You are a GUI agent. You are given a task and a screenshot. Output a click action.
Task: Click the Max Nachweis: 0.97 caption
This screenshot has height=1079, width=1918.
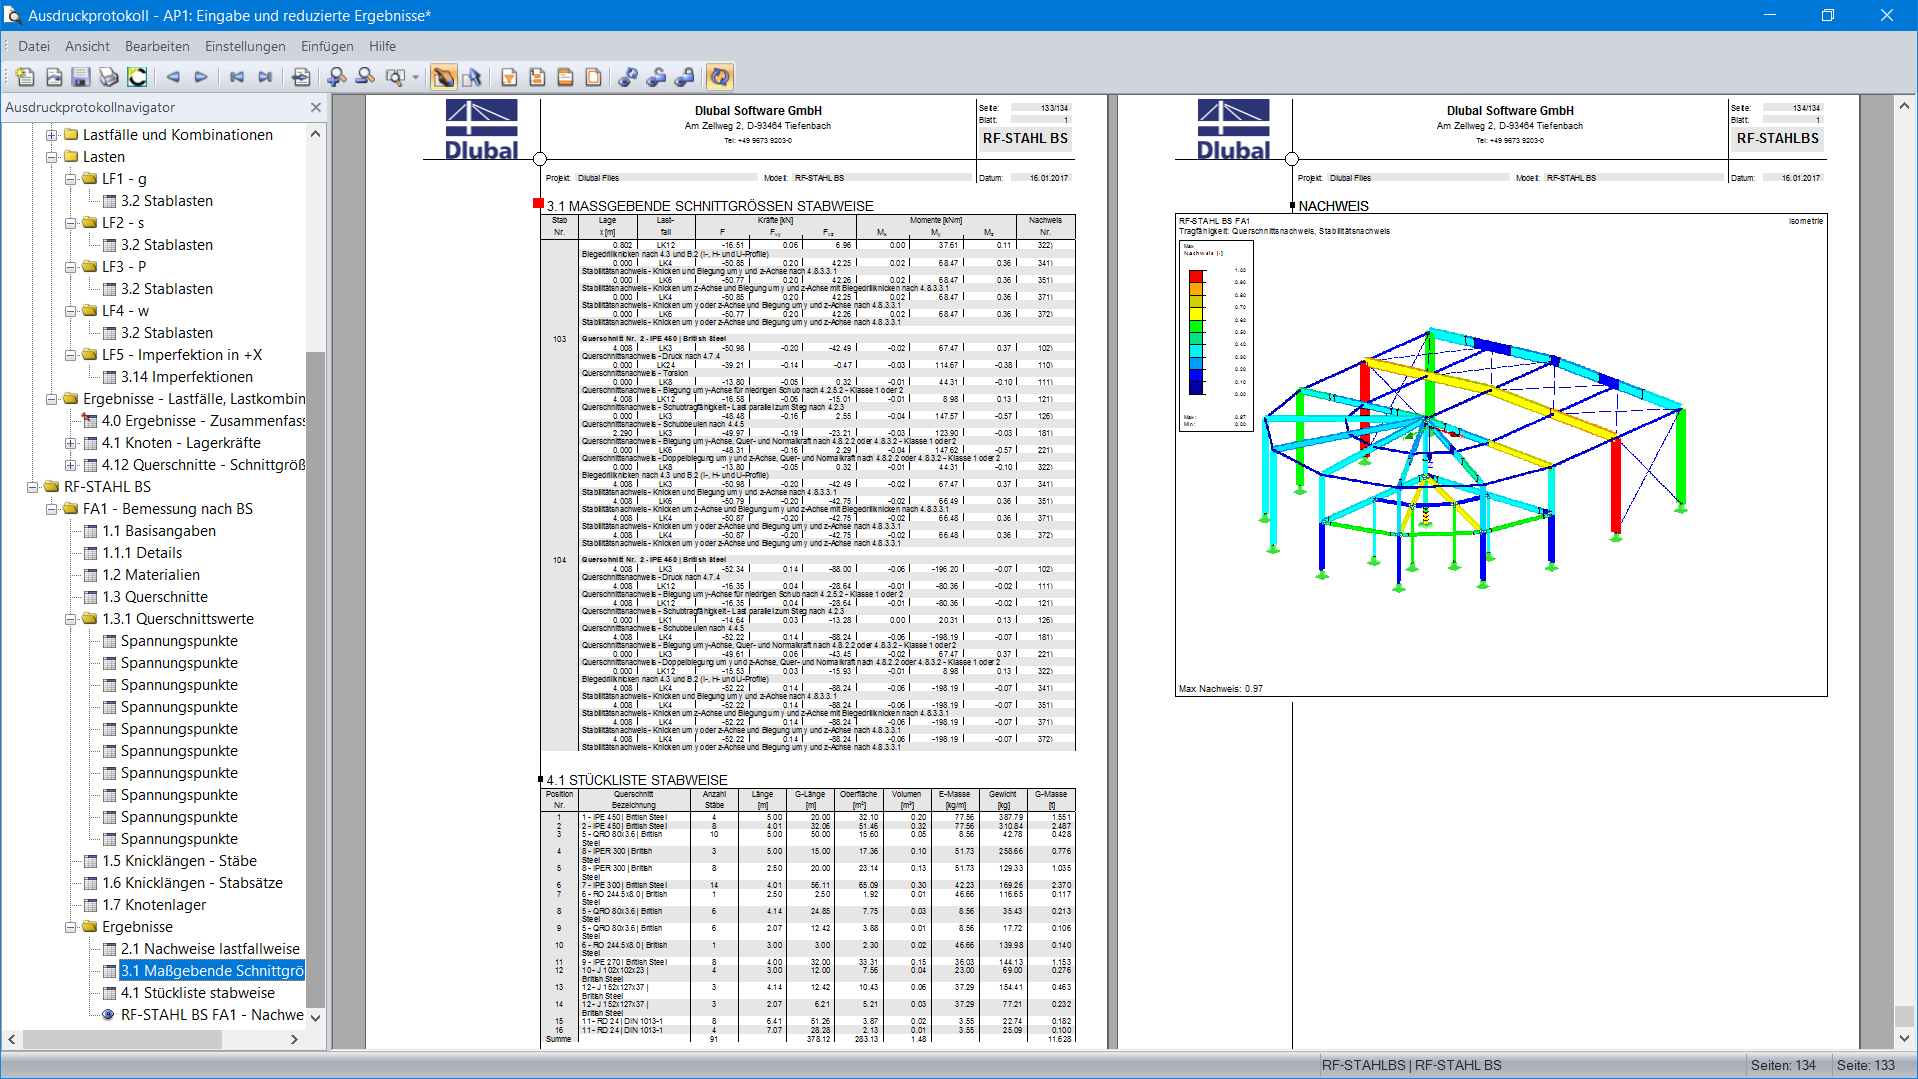coord(1221,689)
